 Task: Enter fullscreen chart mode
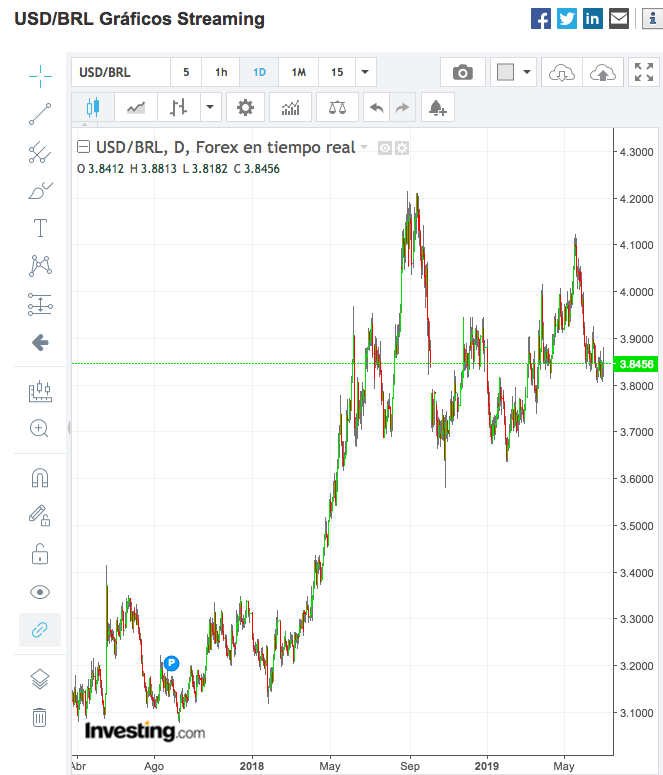644,73
